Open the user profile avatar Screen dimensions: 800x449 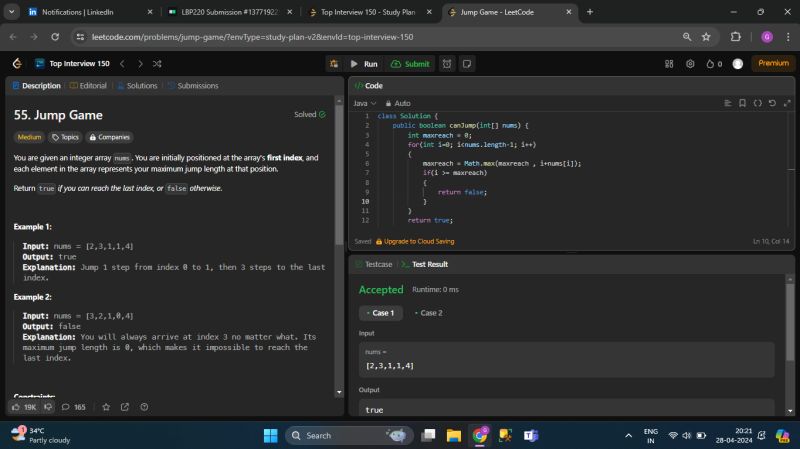737,64
